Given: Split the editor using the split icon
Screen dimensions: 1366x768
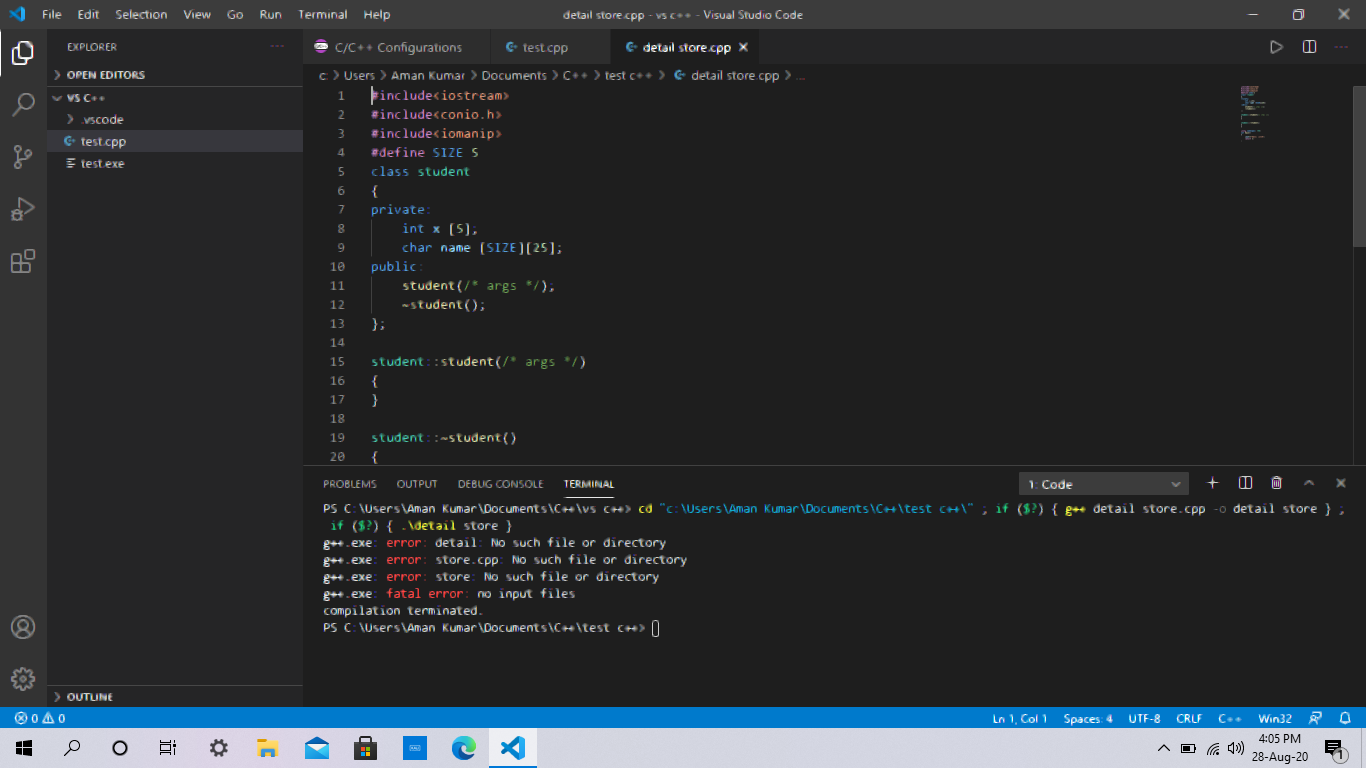Looking at the screenshot, I should (1310, 46).
